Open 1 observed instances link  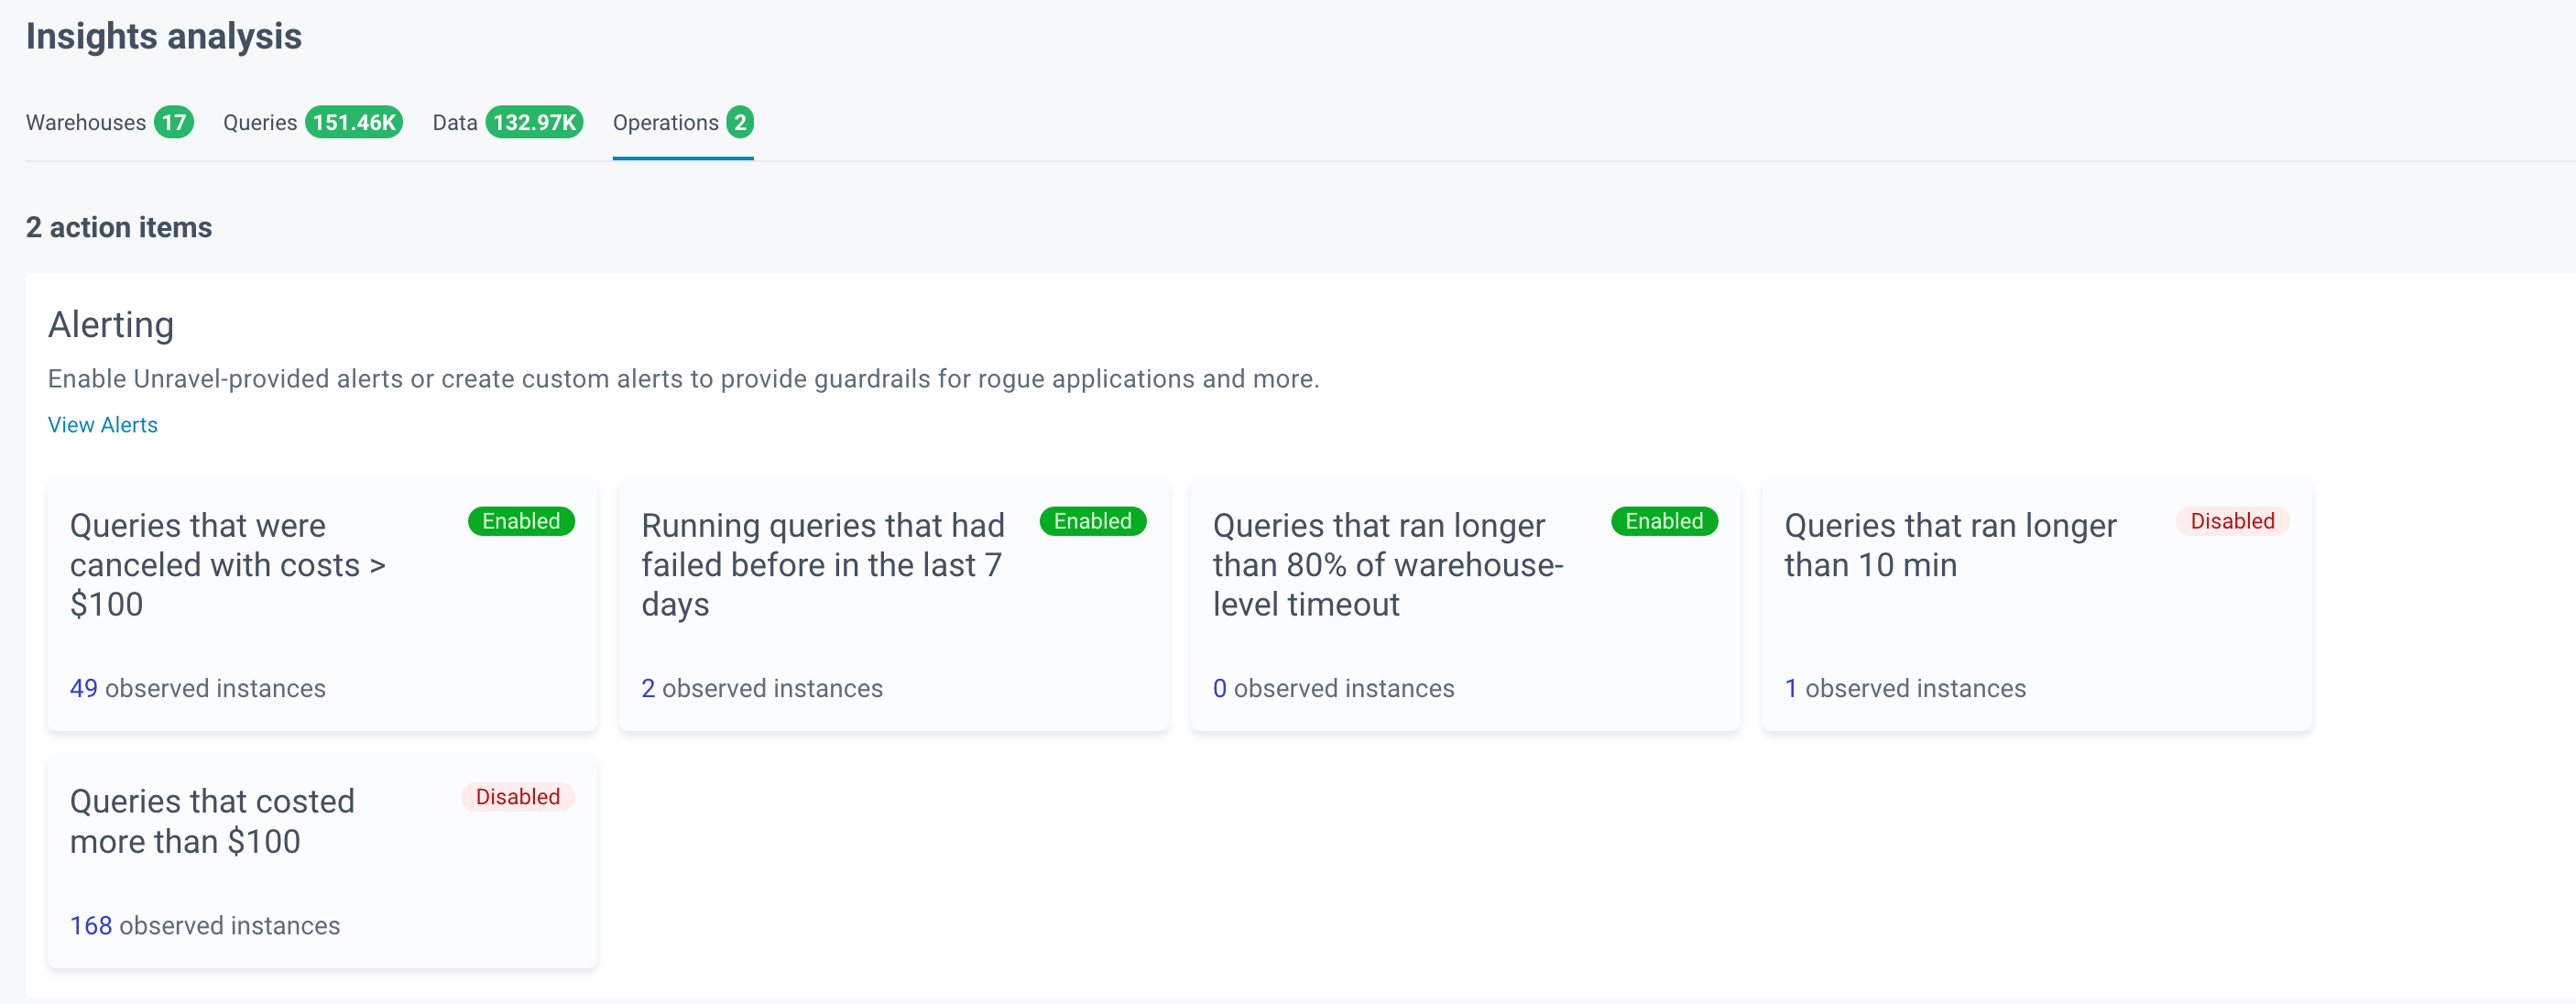point(1790,688)
